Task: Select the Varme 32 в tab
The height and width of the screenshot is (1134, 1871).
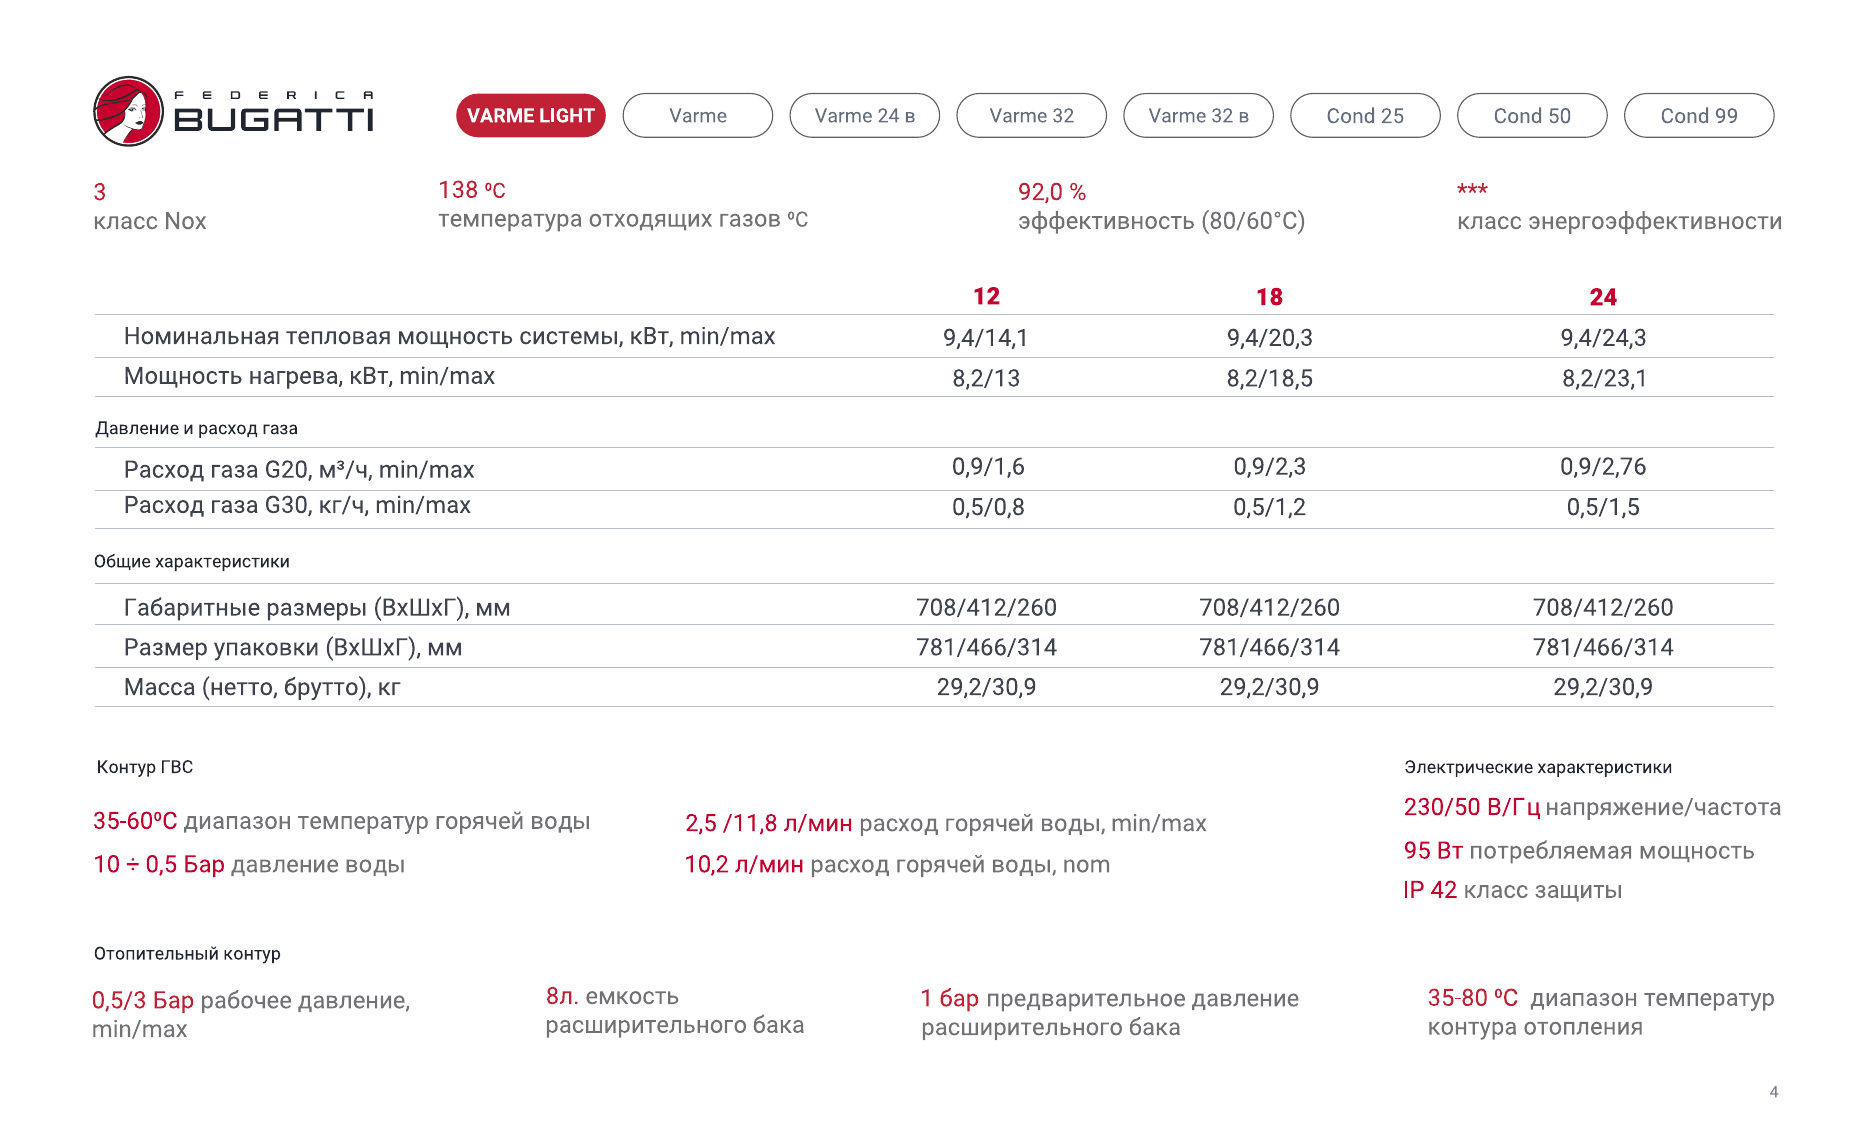Action: (x=1198, y=116)
